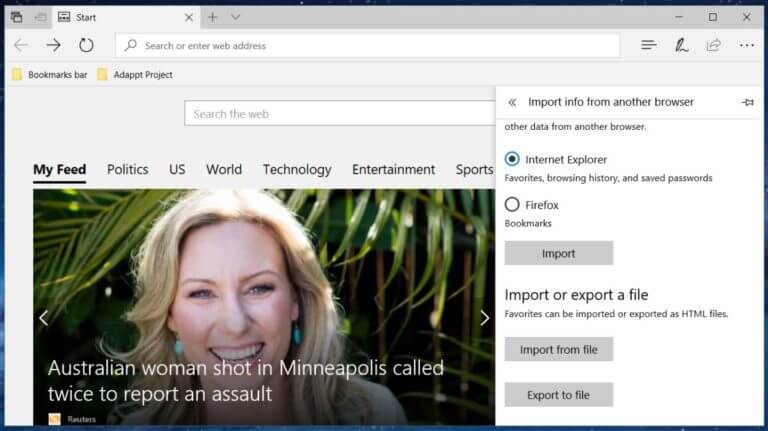Screen dimensions: 768x431
Task: Click the Export to file button
Action: pyautogui.click(x=558, y=395)
